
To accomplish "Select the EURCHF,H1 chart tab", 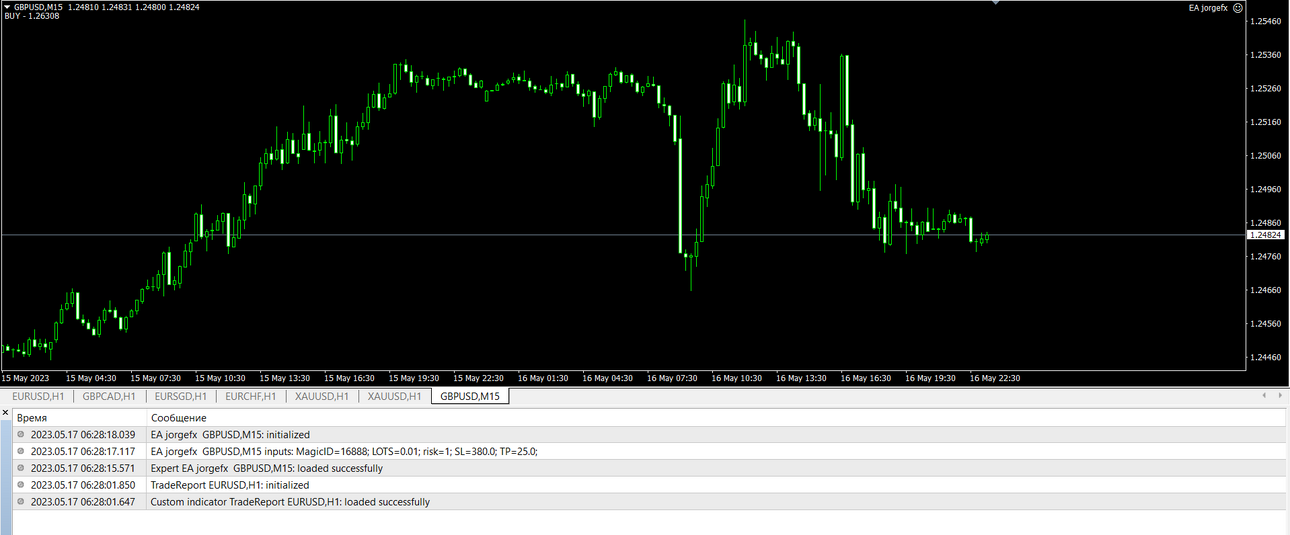I will [x=251, y=397].
